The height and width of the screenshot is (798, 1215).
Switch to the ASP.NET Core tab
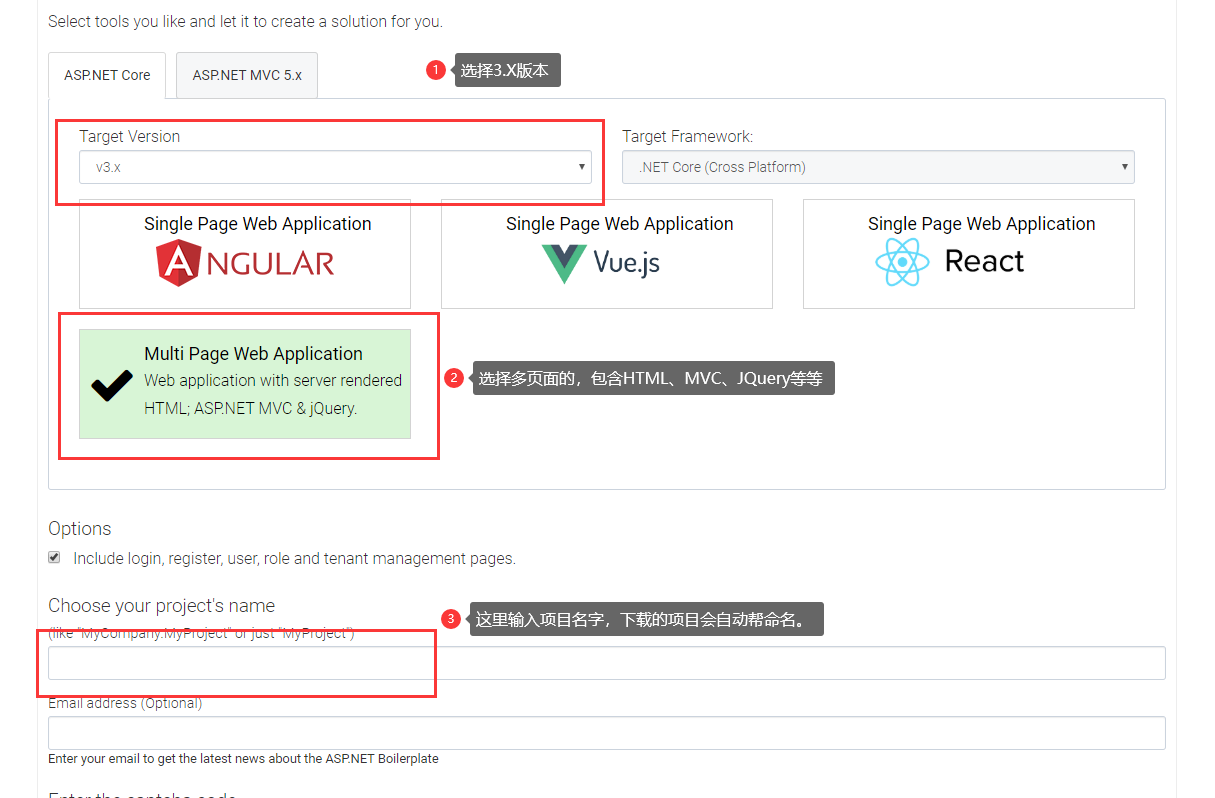coord(107,75)
